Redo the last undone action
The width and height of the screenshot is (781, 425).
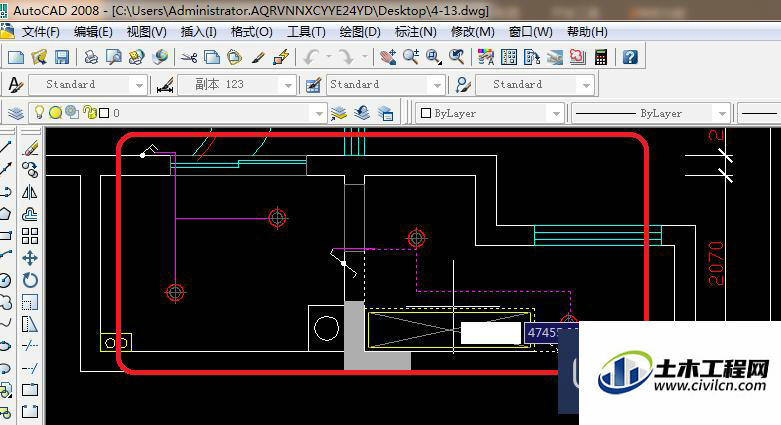tap(346, 57)
